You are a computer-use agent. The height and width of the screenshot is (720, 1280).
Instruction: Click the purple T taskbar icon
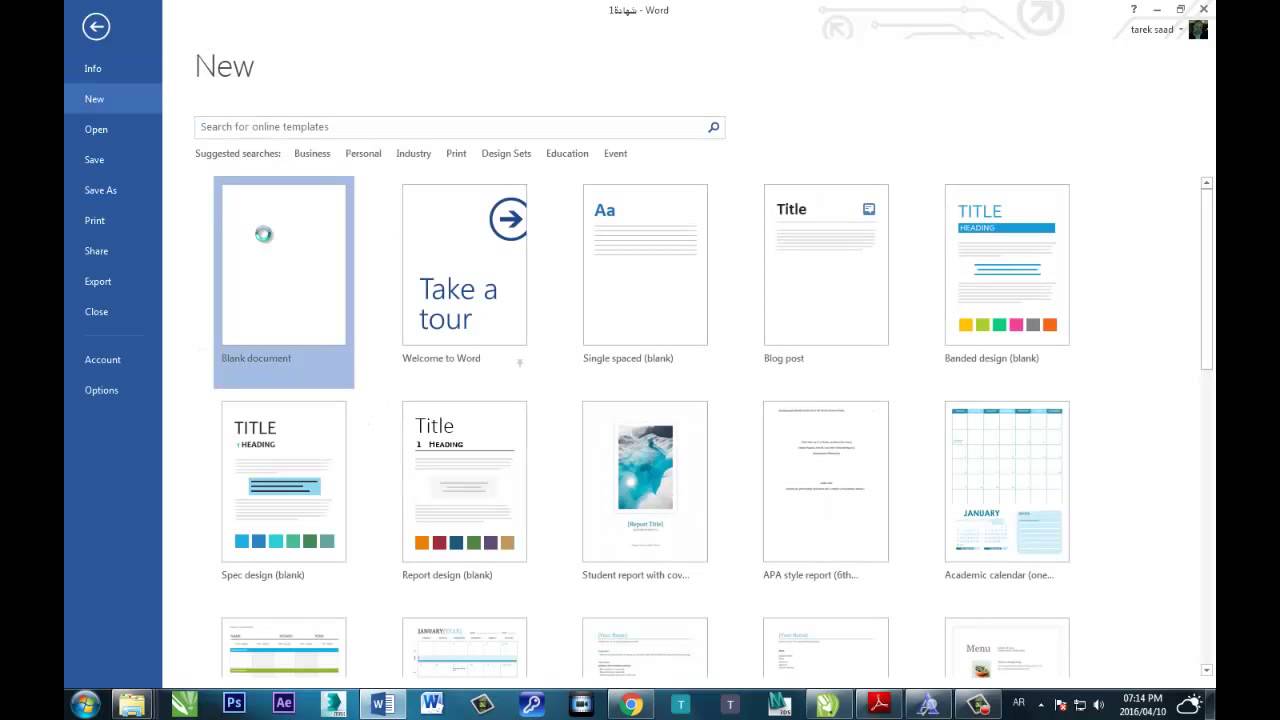click(x=730, y=704)
